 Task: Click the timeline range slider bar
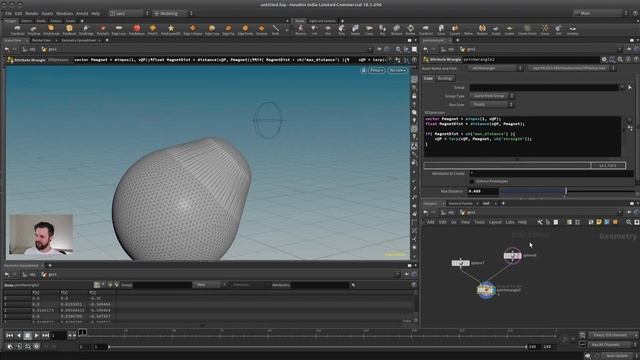pos(318,347)
